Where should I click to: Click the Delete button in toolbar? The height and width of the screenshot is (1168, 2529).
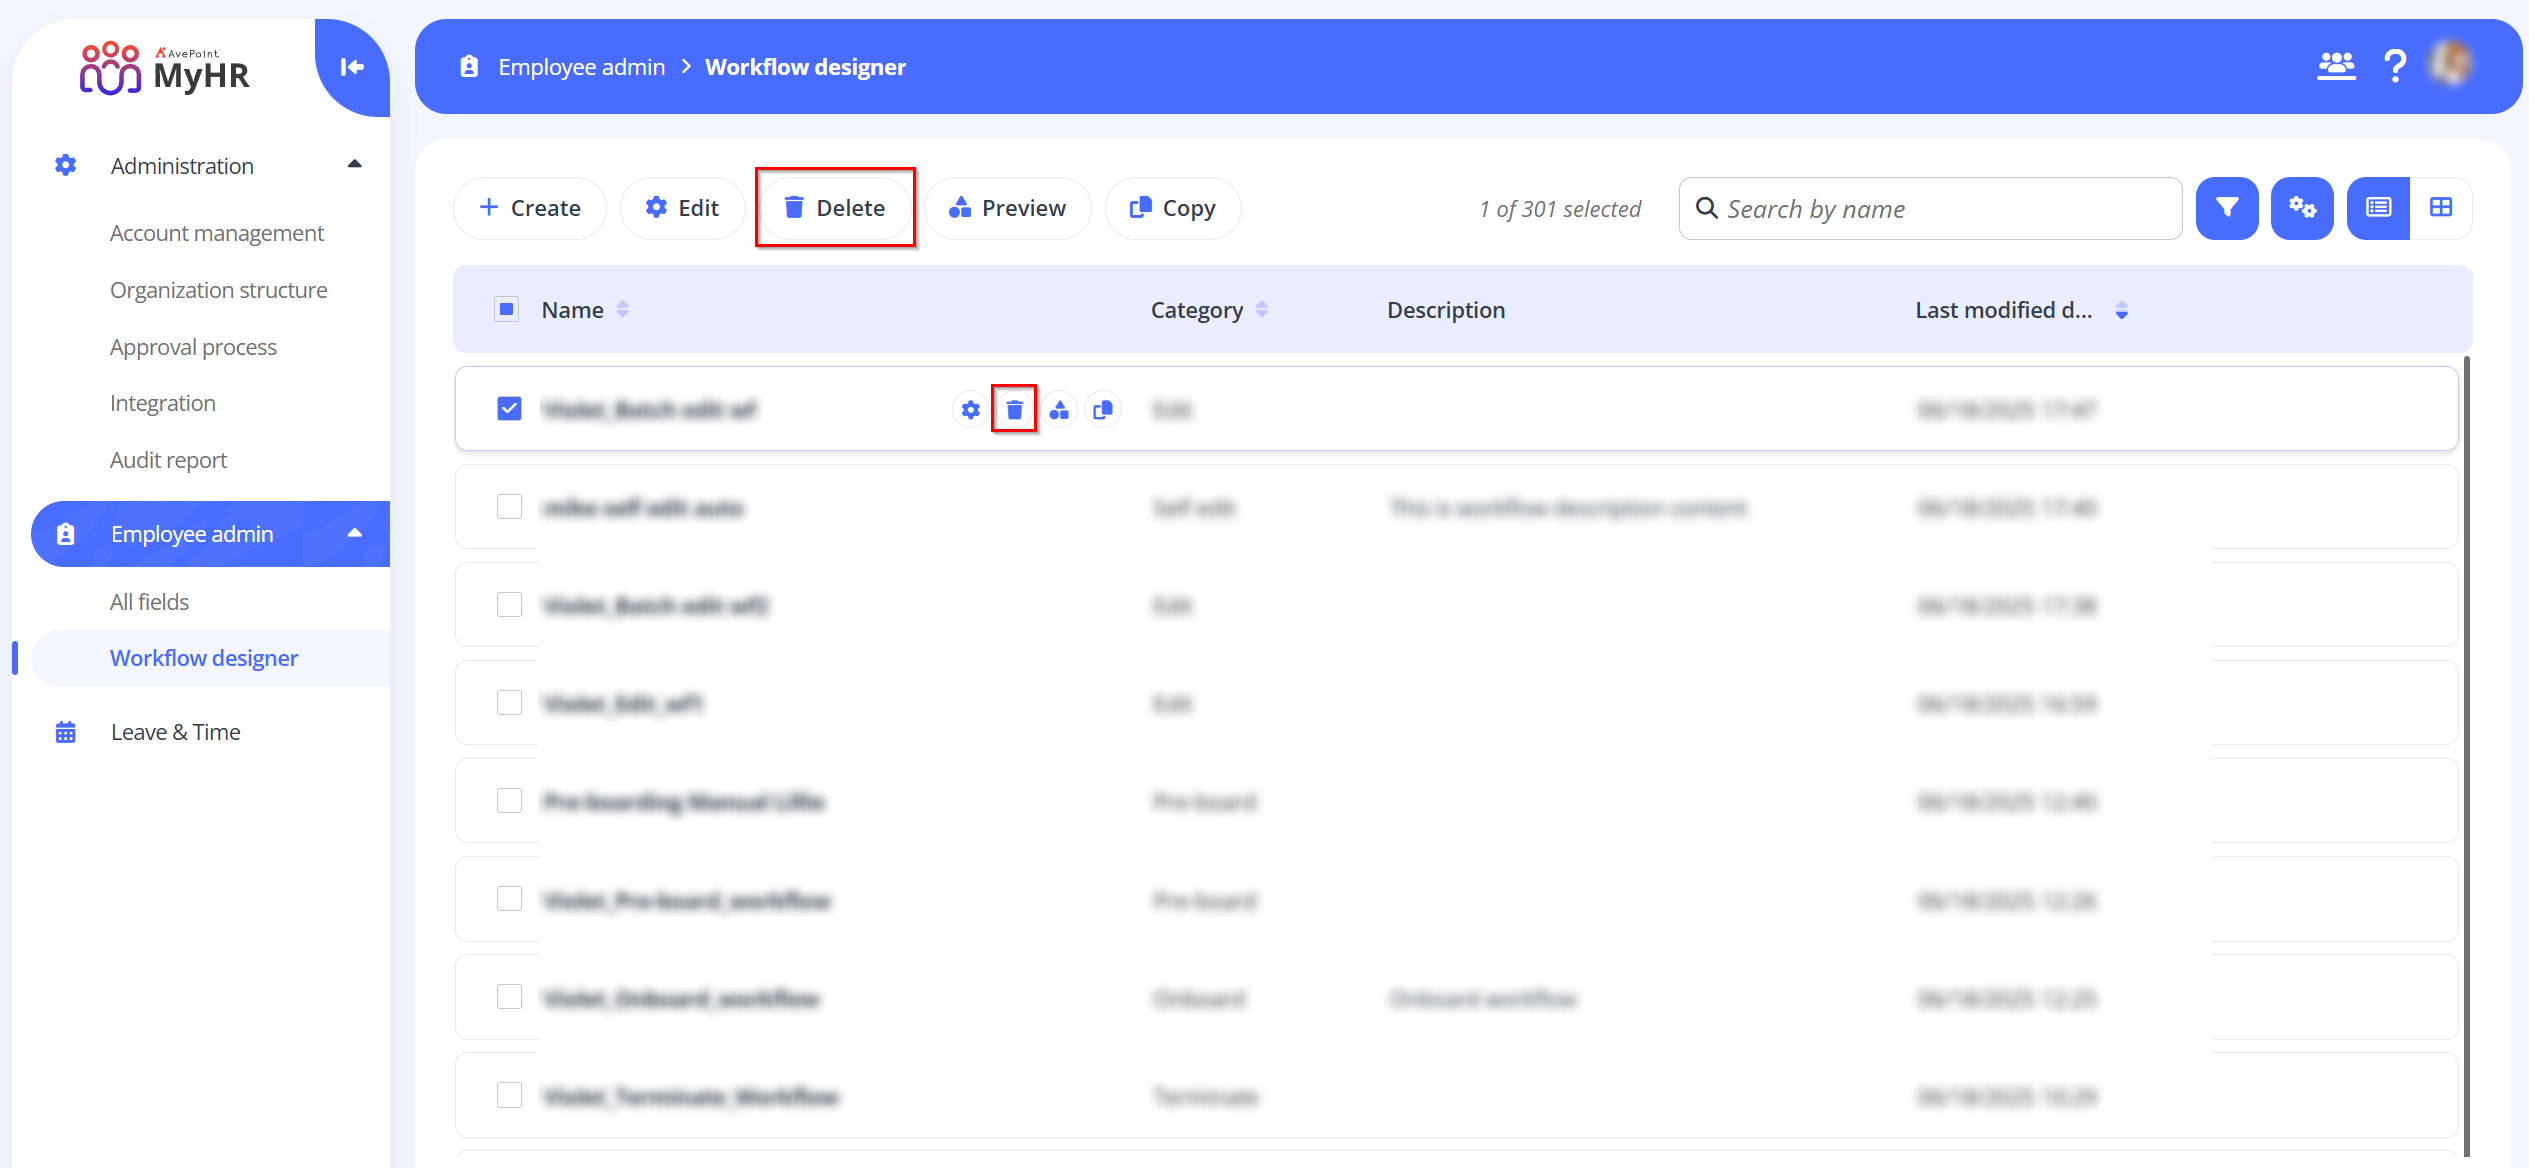coord(835,208)
